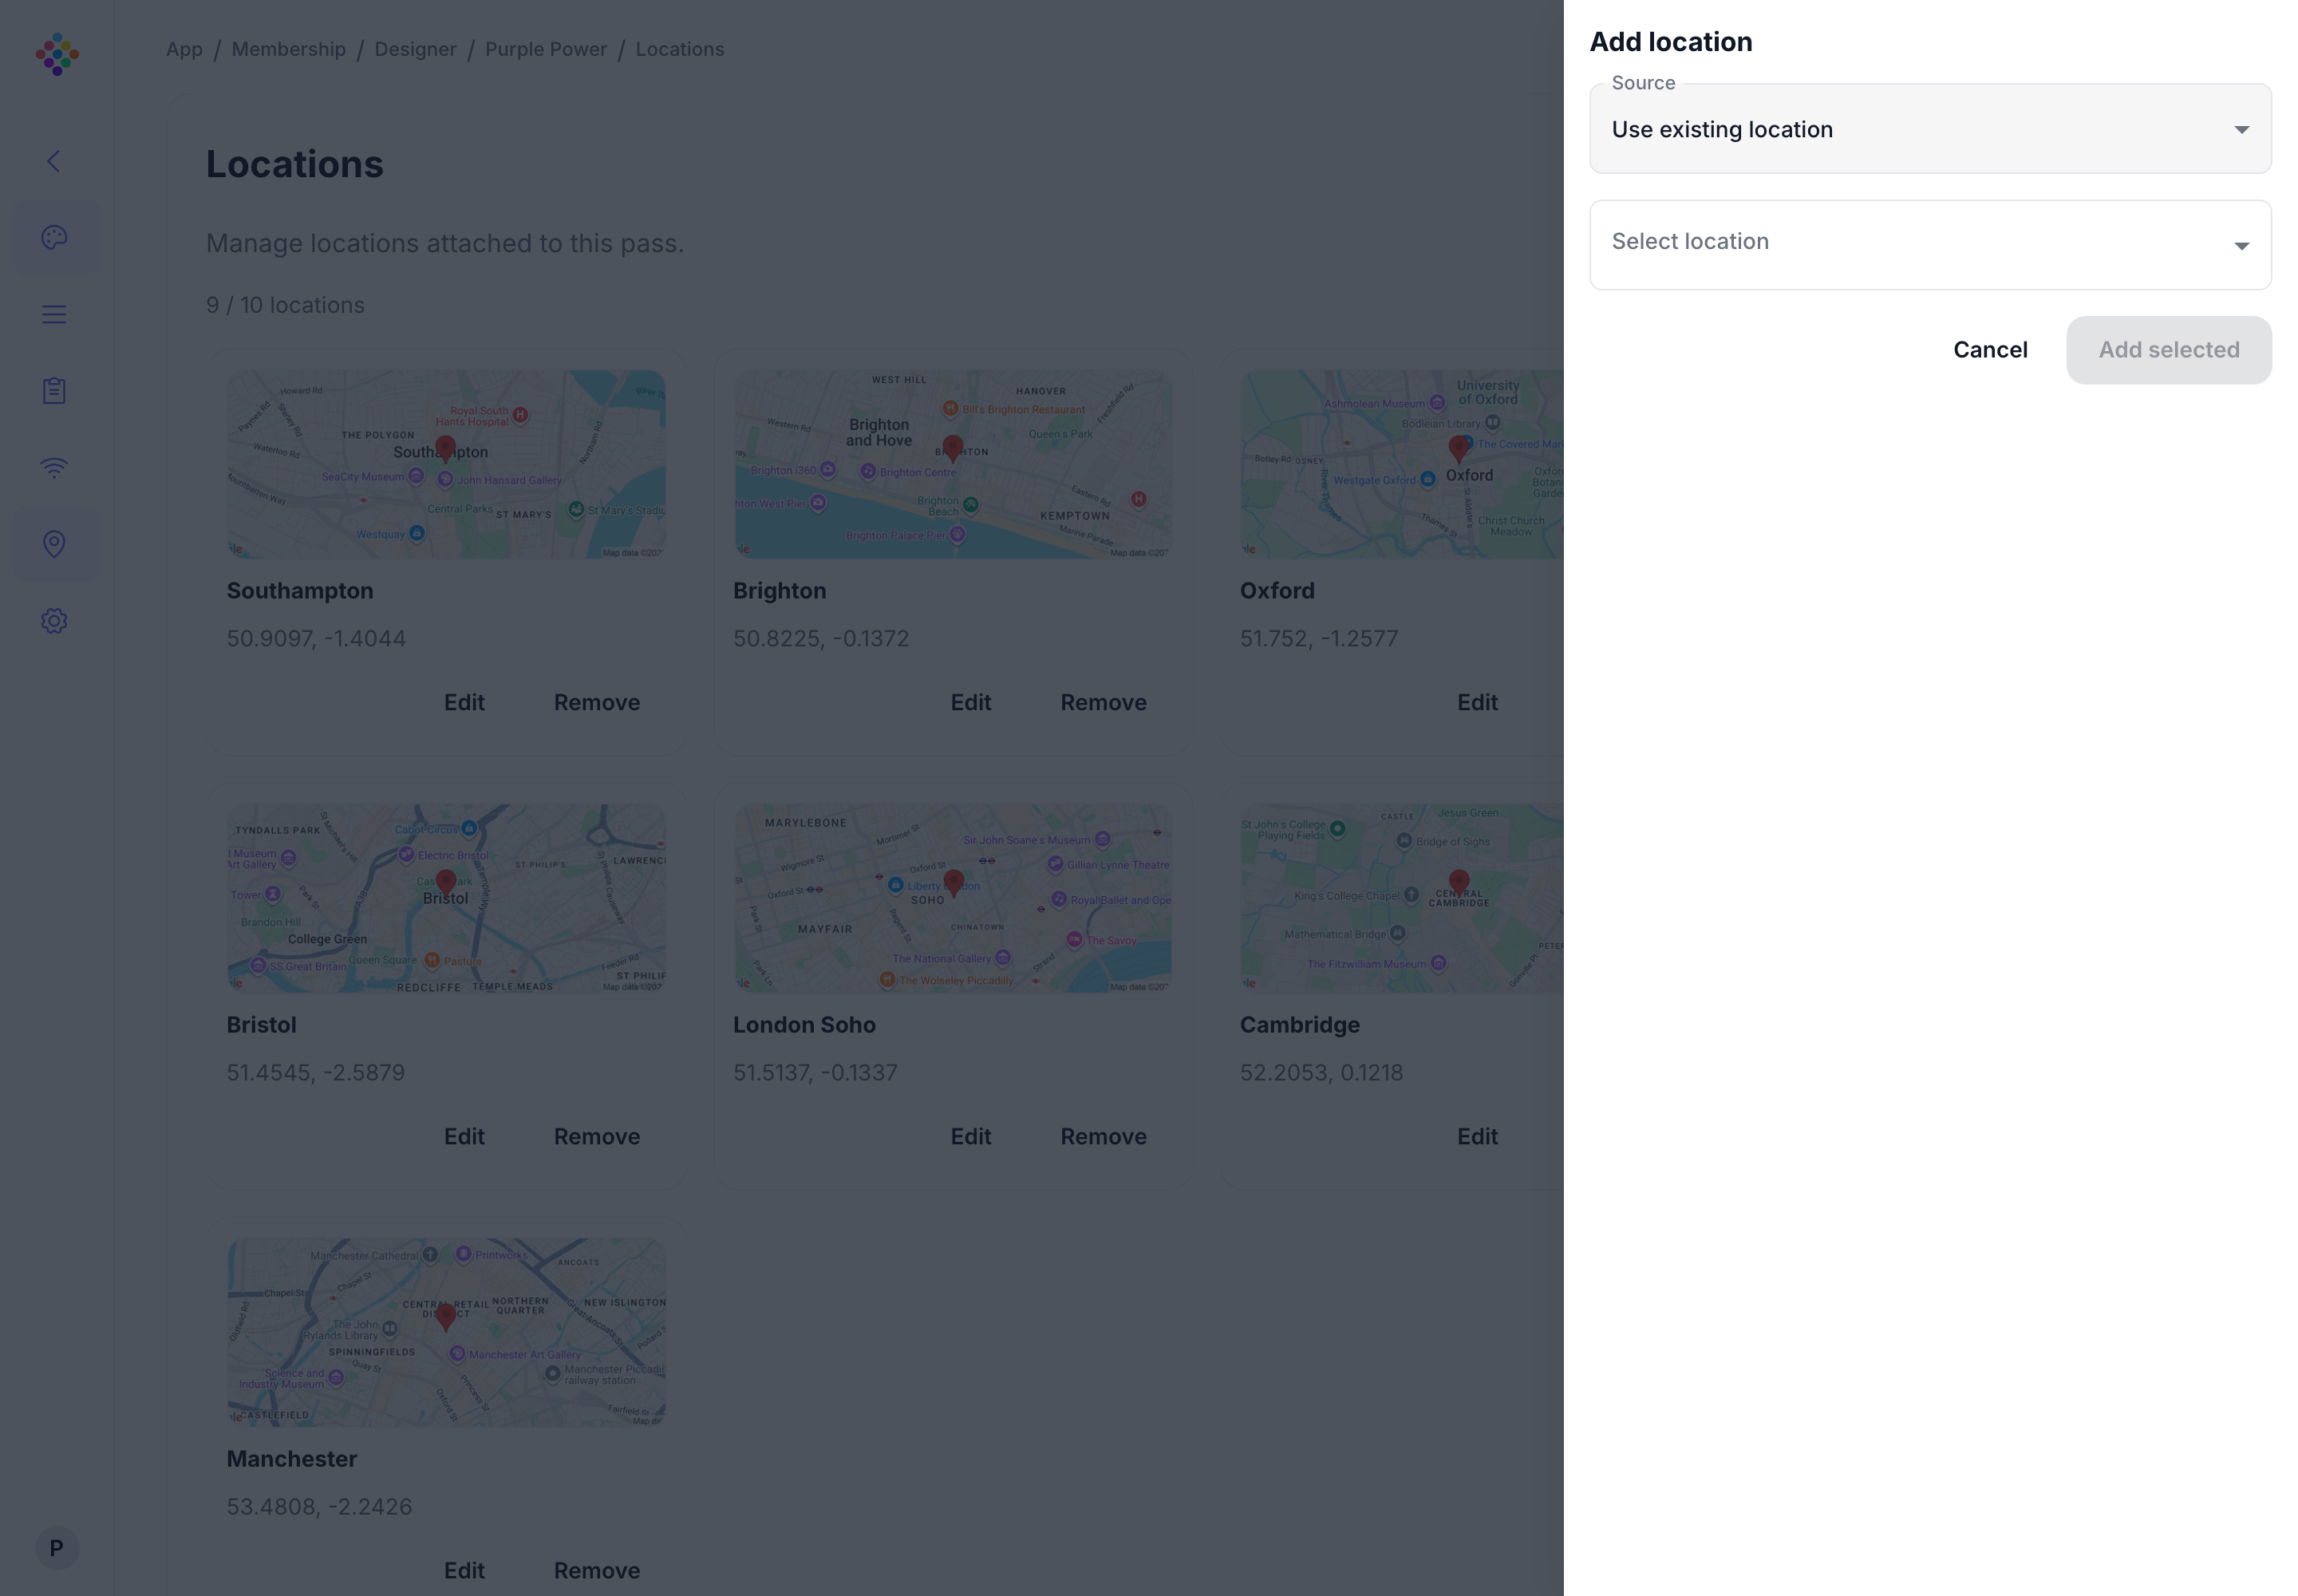Edit the Brighton location
This screenshot has width=2298, height=1596.
[x=970, y=703]
